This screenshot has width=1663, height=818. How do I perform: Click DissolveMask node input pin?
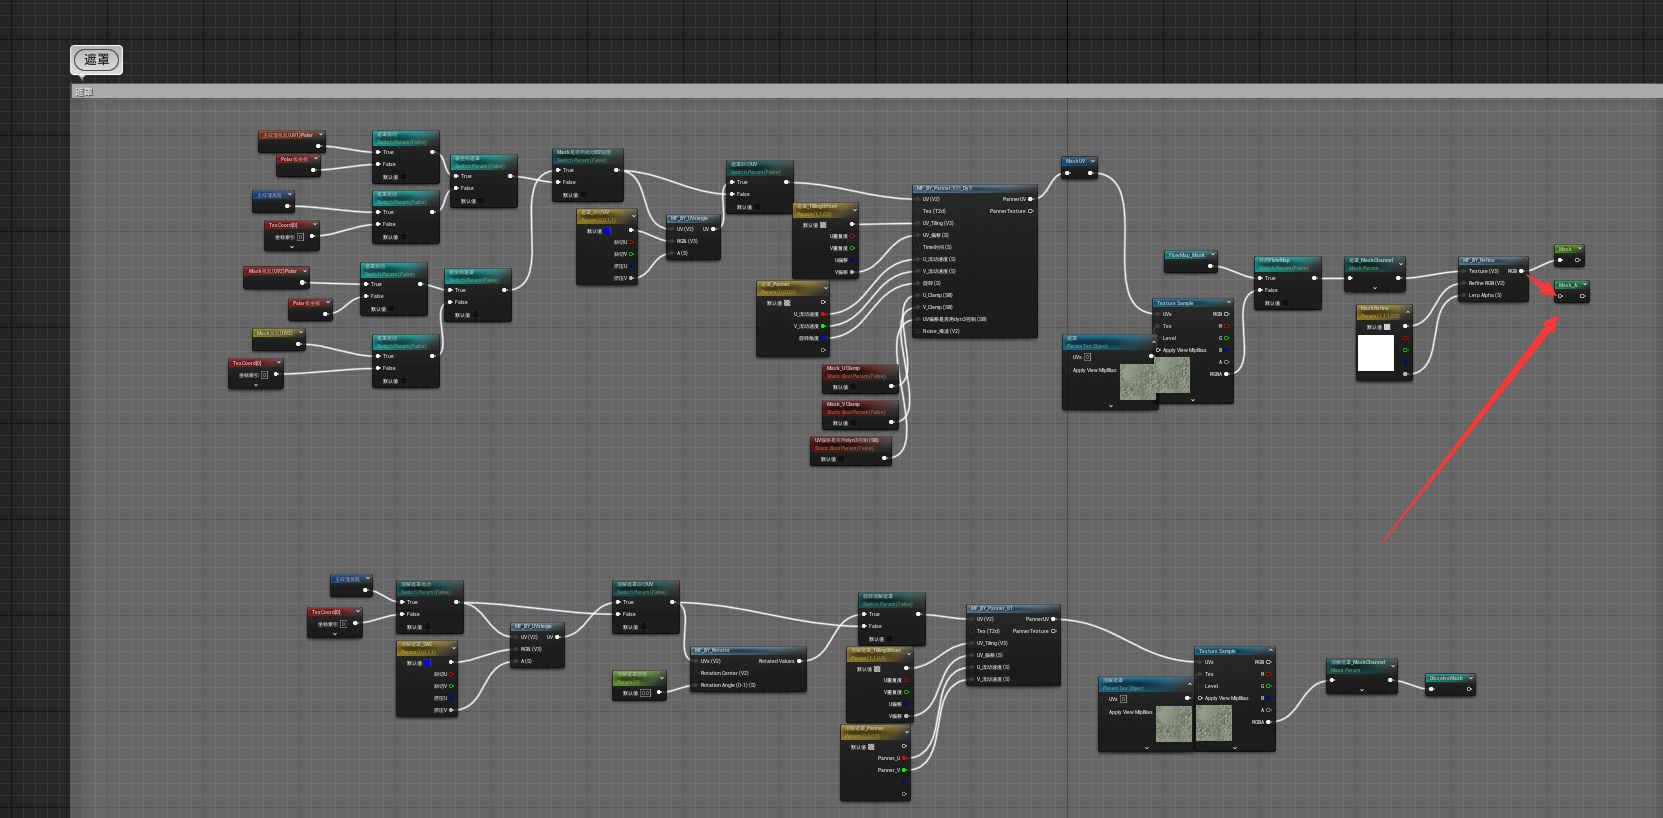click(x=1431, y=689)
